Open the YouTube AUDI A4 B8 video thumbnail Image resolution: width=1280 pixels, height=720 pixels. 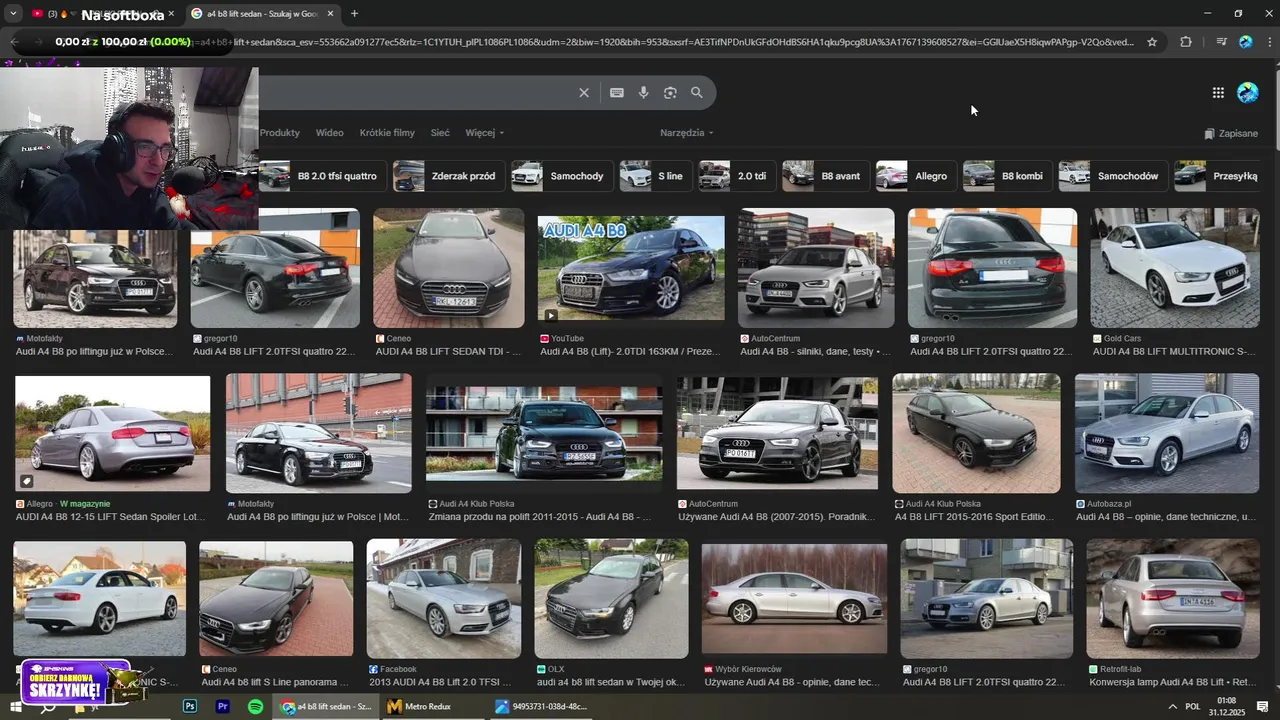point(631,268)
